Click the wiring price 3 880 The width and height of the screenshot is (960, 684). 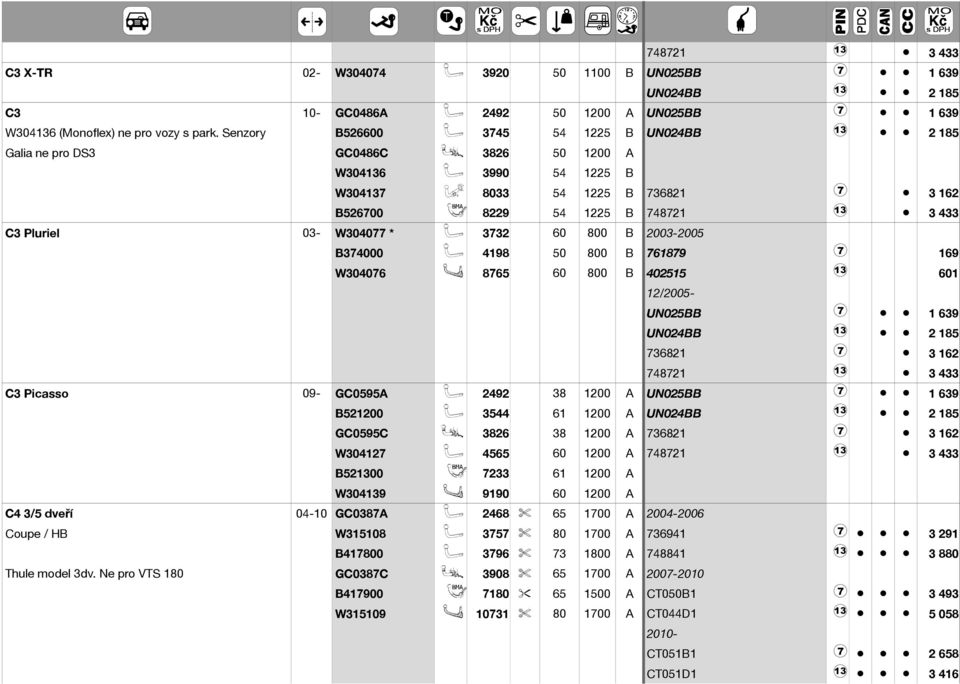(x=943, y=554)
